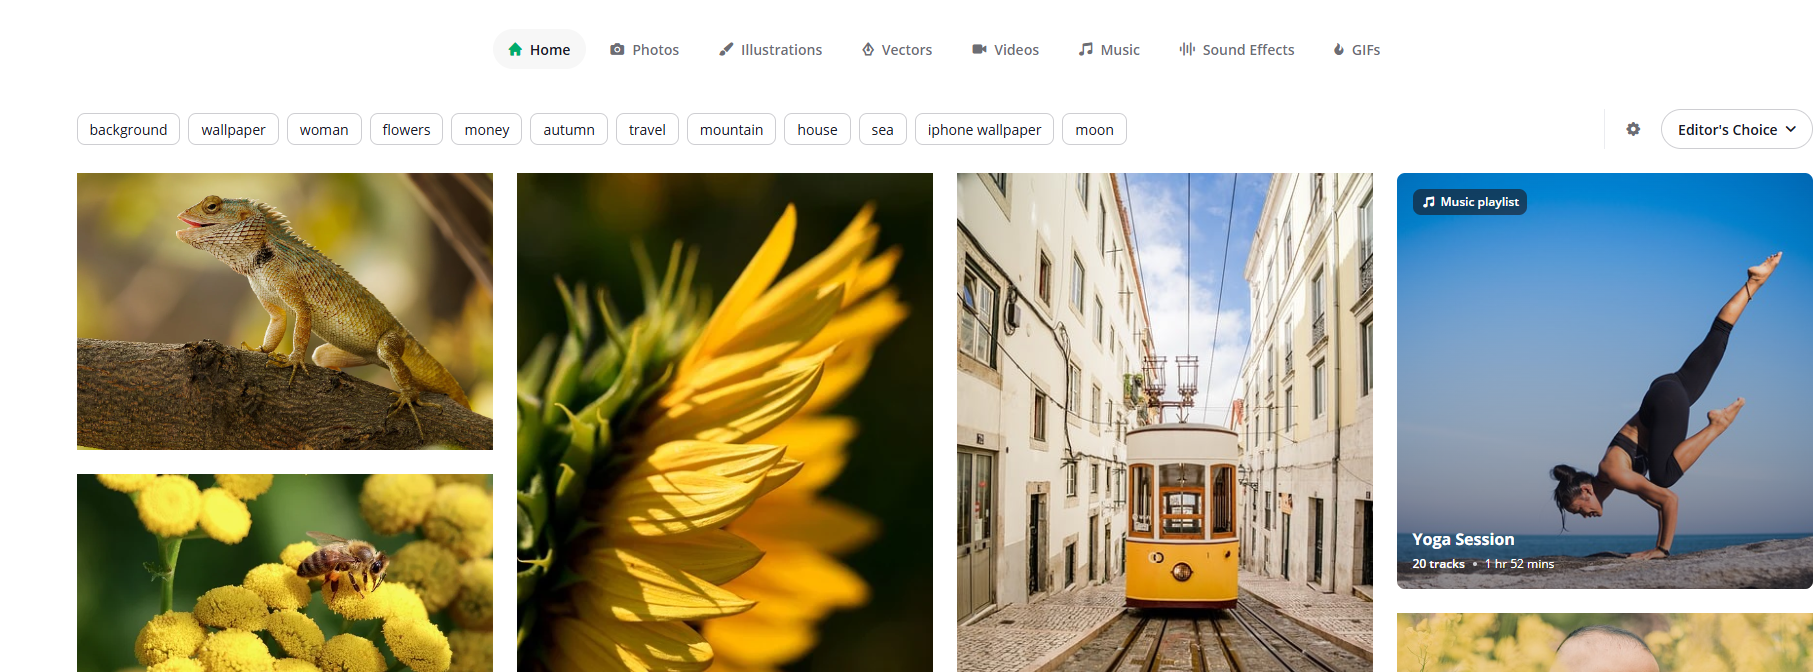Open the bee on yellow flowers photo

[285, 572]
